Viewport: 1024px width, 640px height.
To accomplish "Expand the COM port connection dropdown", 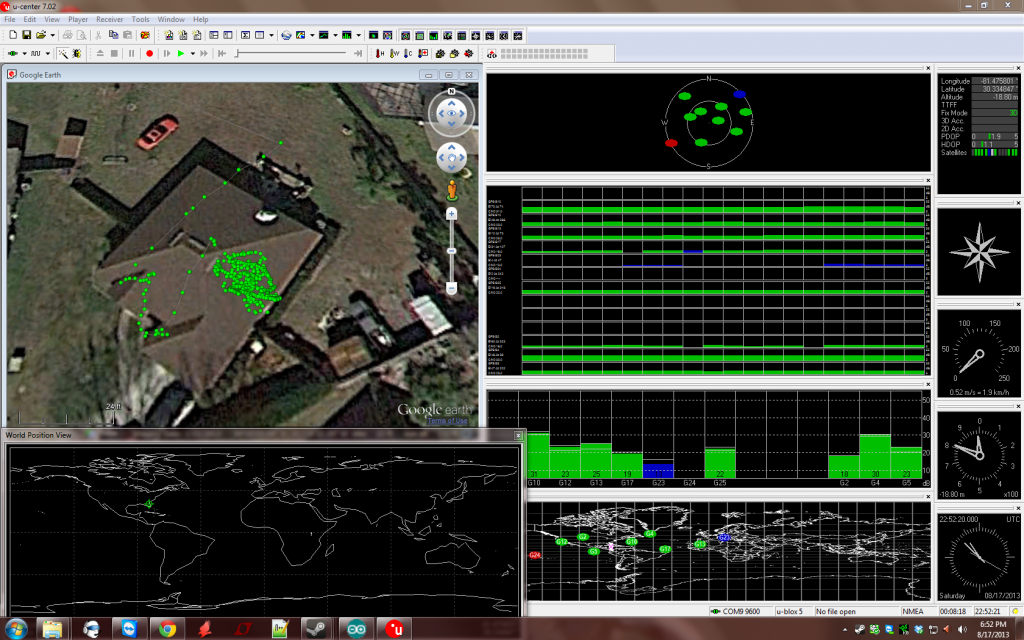I will [x=23, y=53].
